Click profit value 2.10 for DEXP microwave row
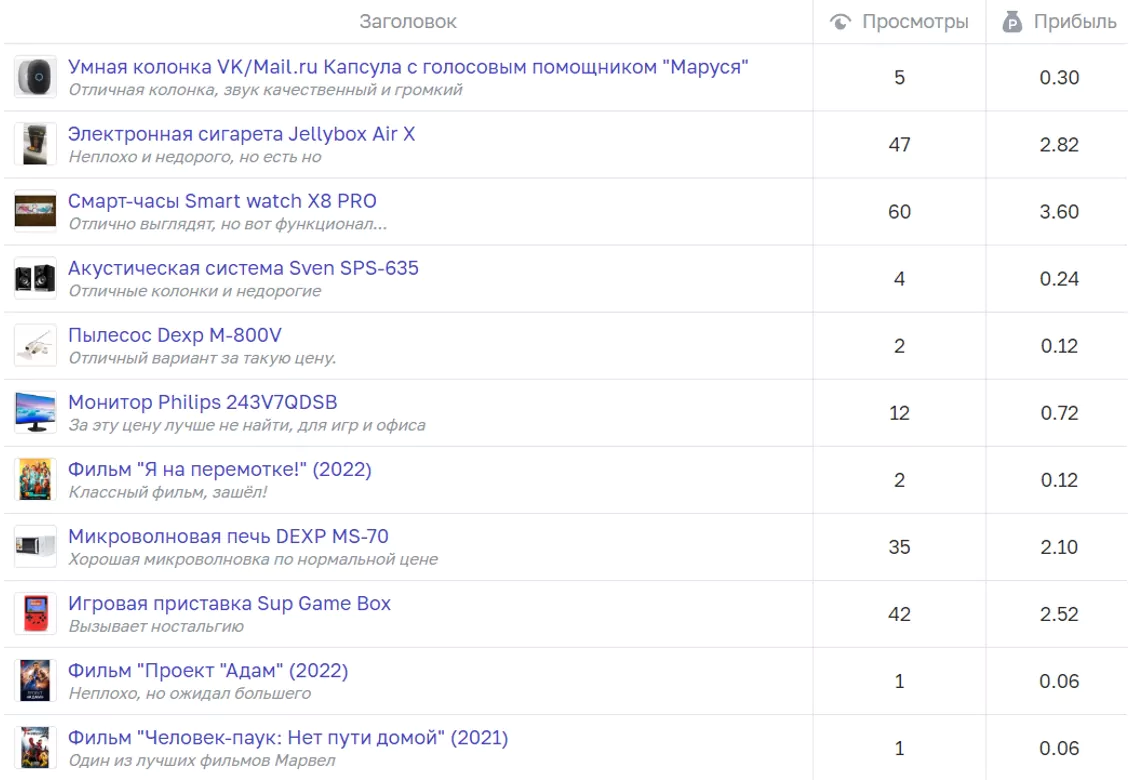1130x783 pixels. [1059, 547]
